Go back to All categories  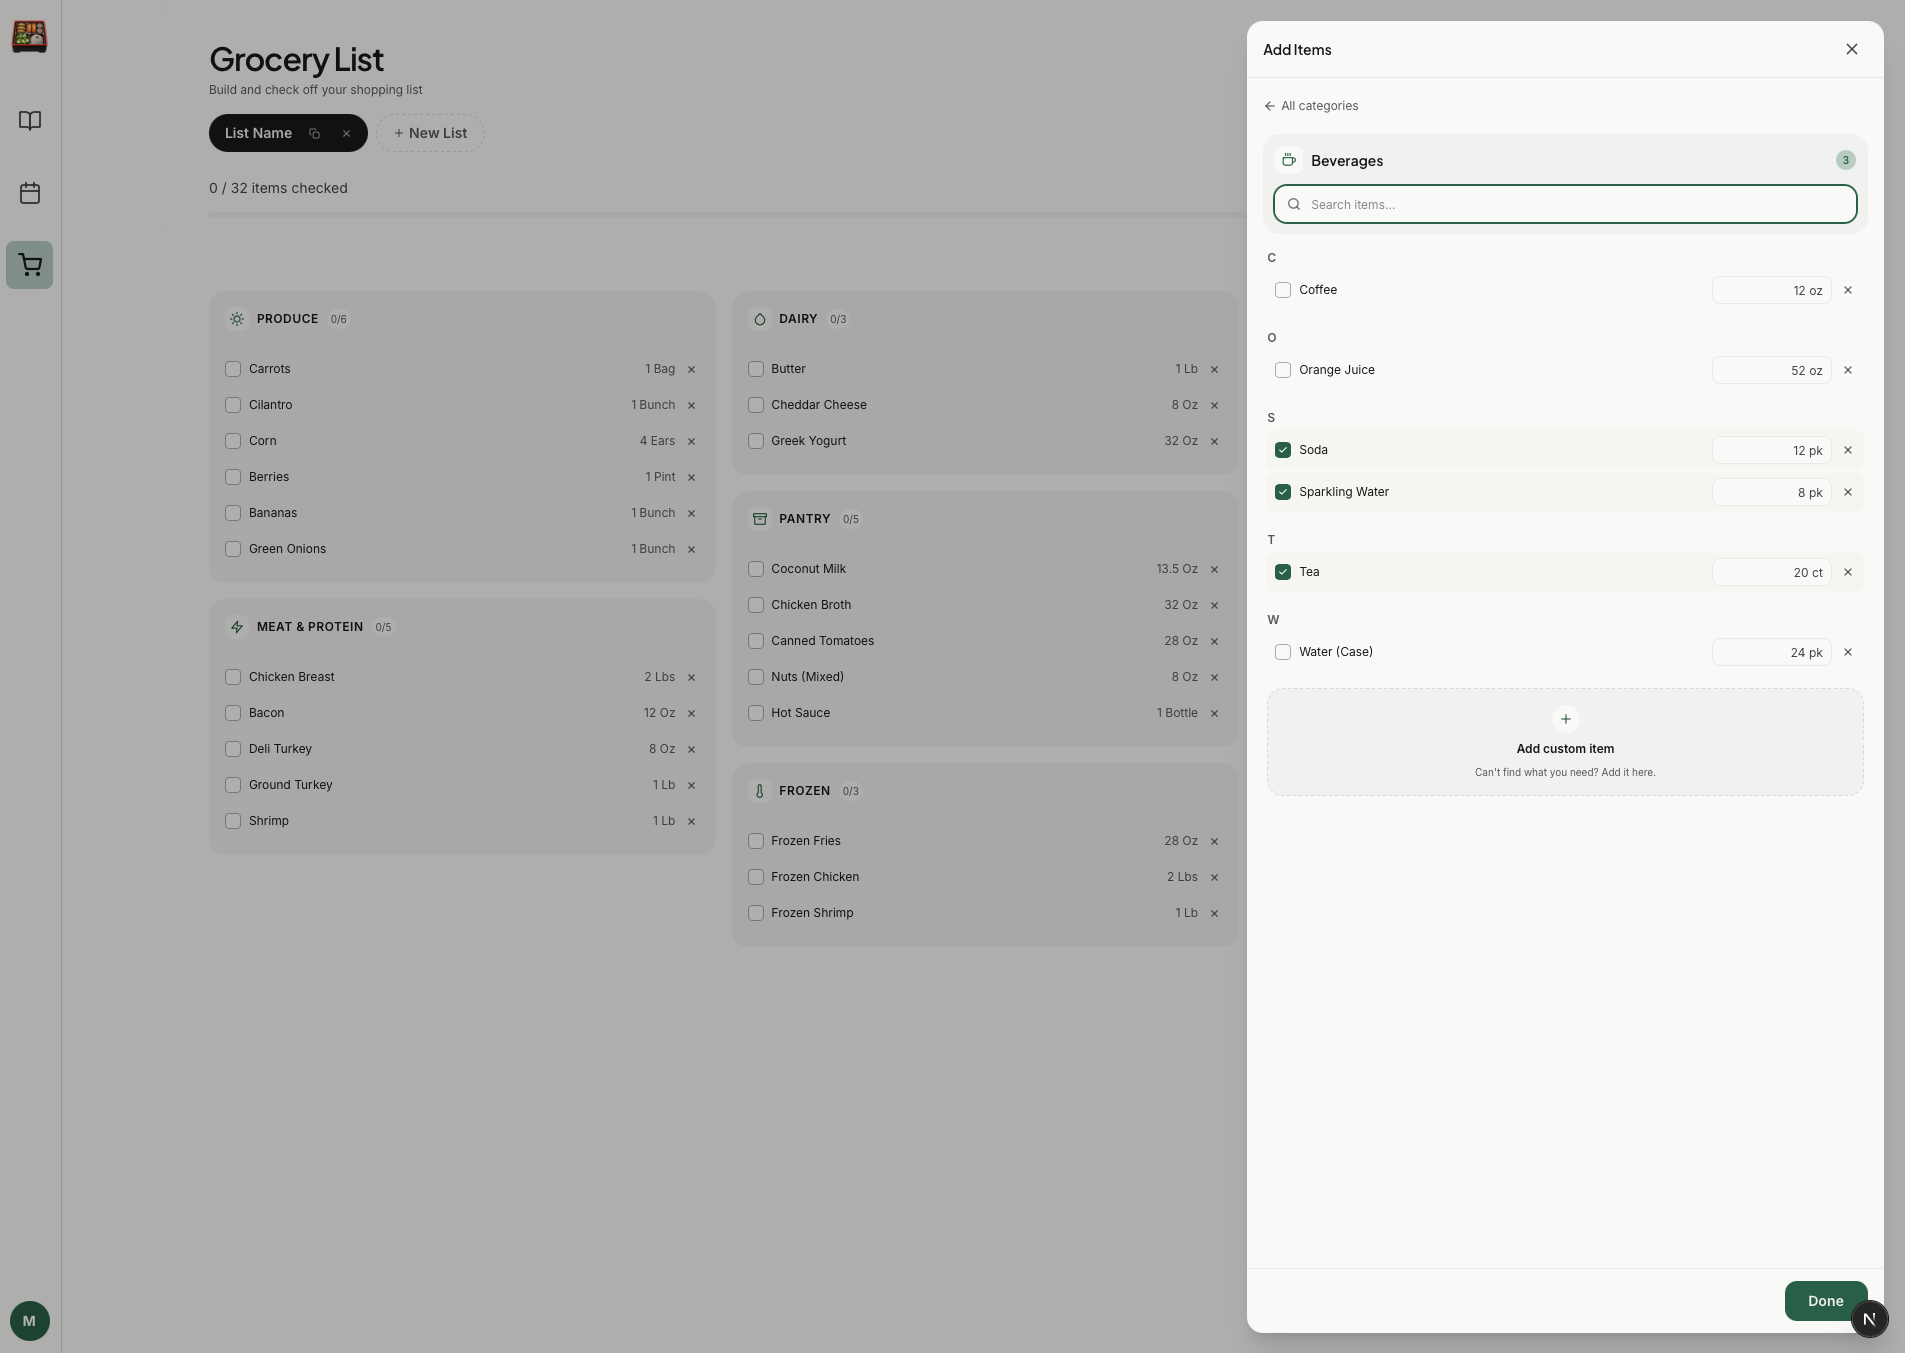pos(1311,106)
